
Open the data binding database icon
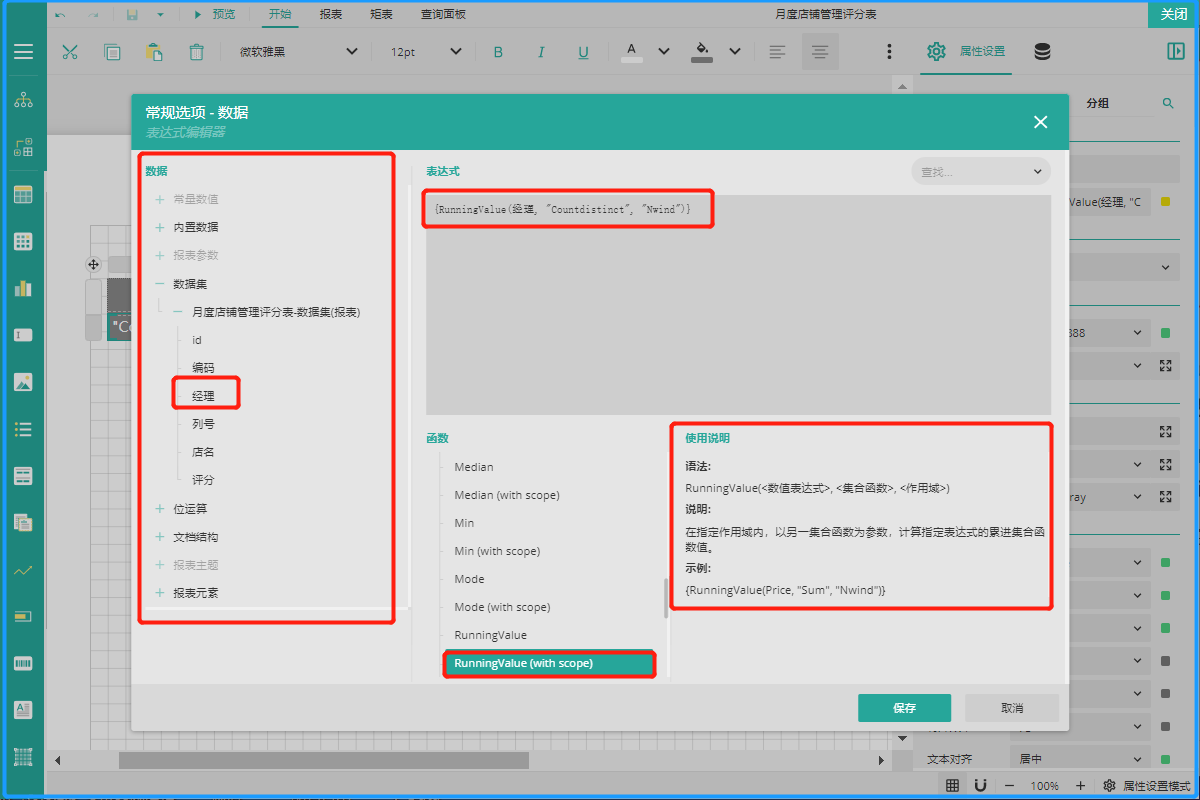(1042, 52)
